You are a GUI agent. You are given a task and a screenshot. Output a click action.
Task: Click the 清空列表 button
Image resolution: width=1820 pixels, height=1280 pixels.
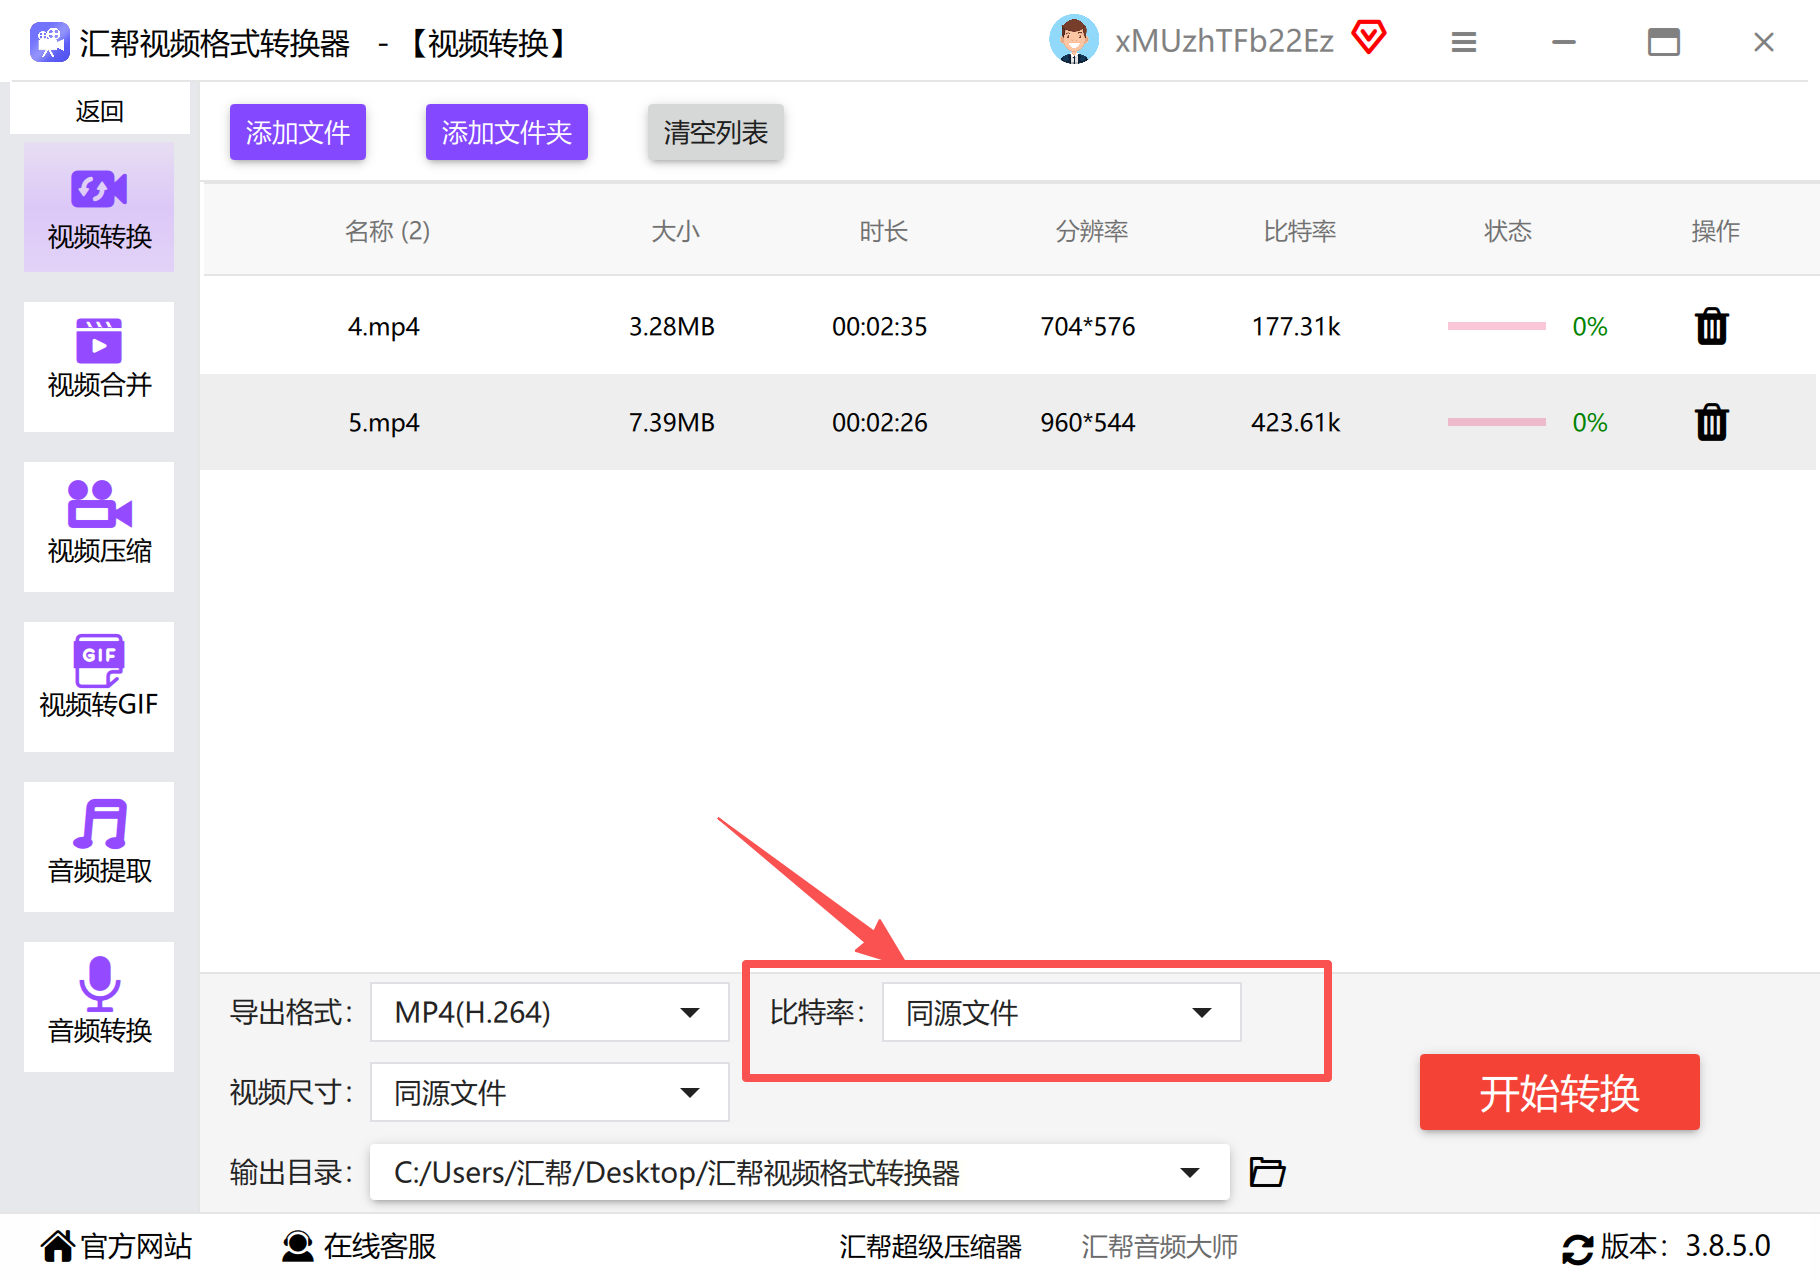point(715,132)
